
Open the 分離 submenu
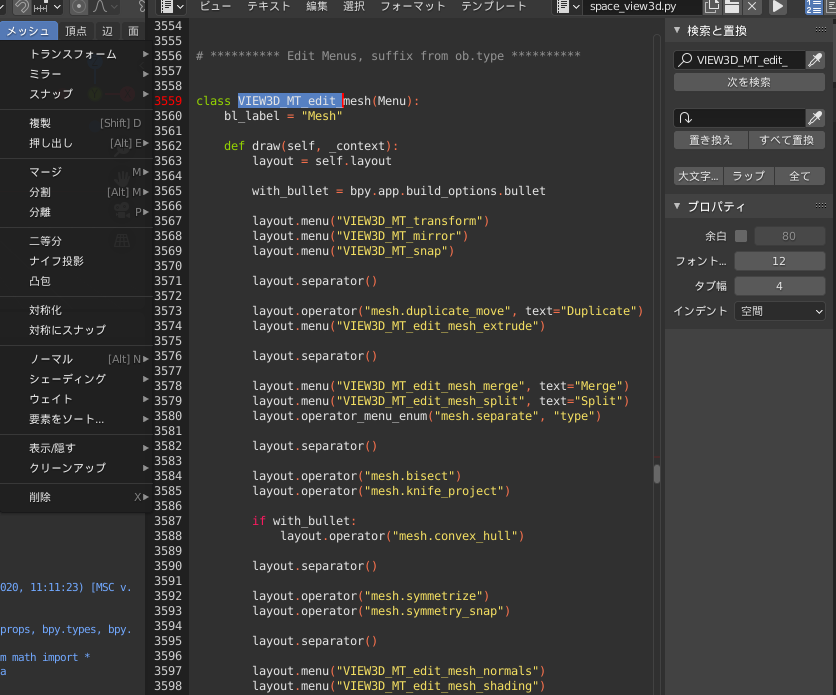point(76,212)
